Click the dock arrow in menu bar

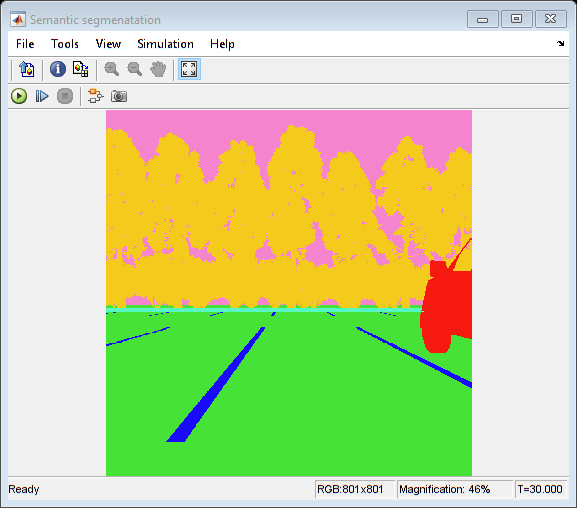tap(560, 43)
